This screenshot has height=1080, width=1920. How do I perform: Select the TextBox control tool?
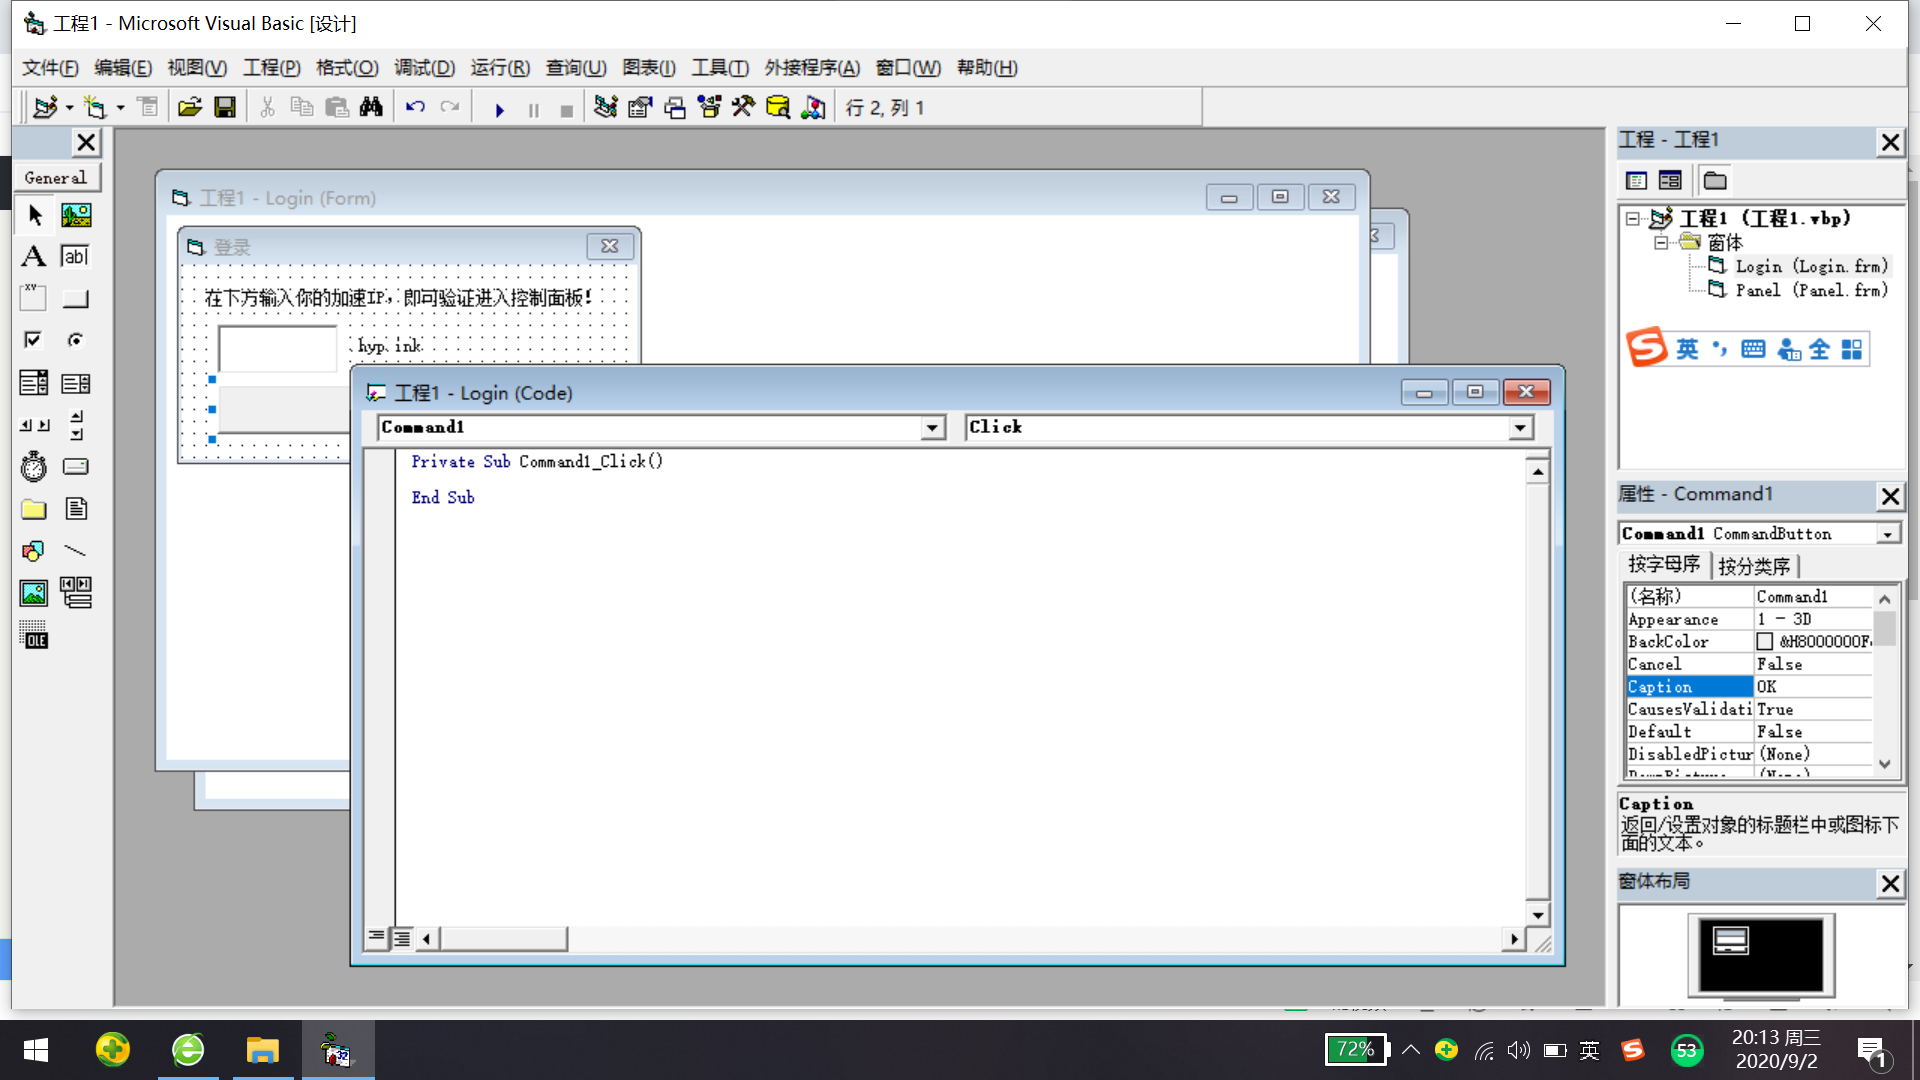[75, 256]
